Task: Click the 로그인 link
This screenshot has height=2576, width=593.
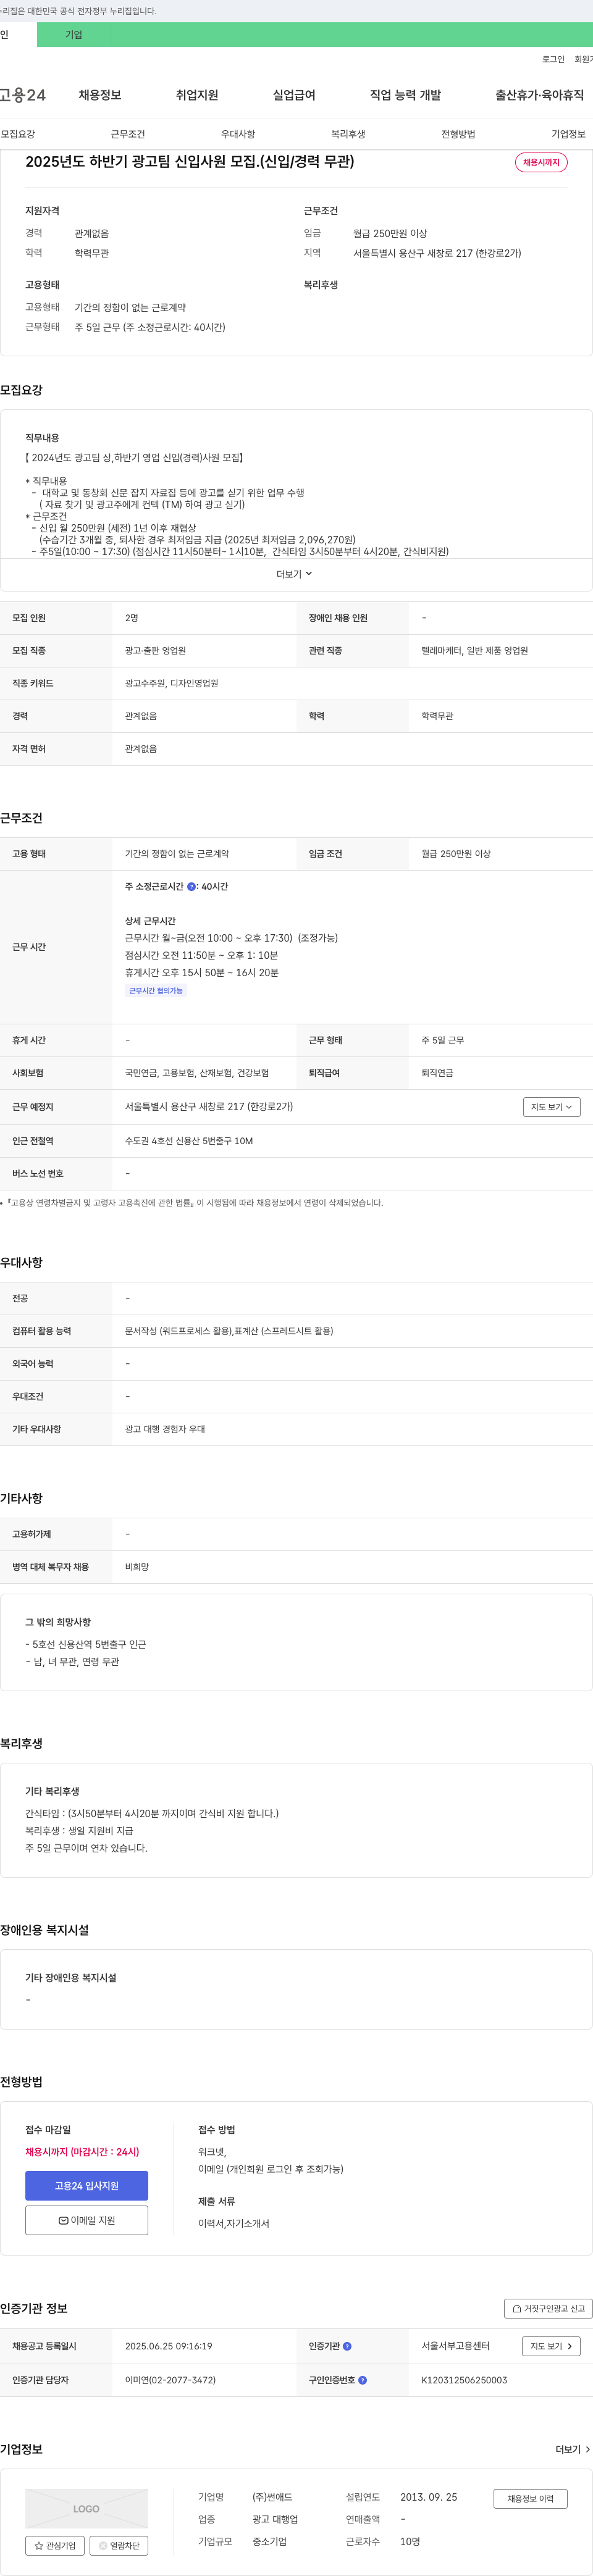Action: click(x=553, y=59)
